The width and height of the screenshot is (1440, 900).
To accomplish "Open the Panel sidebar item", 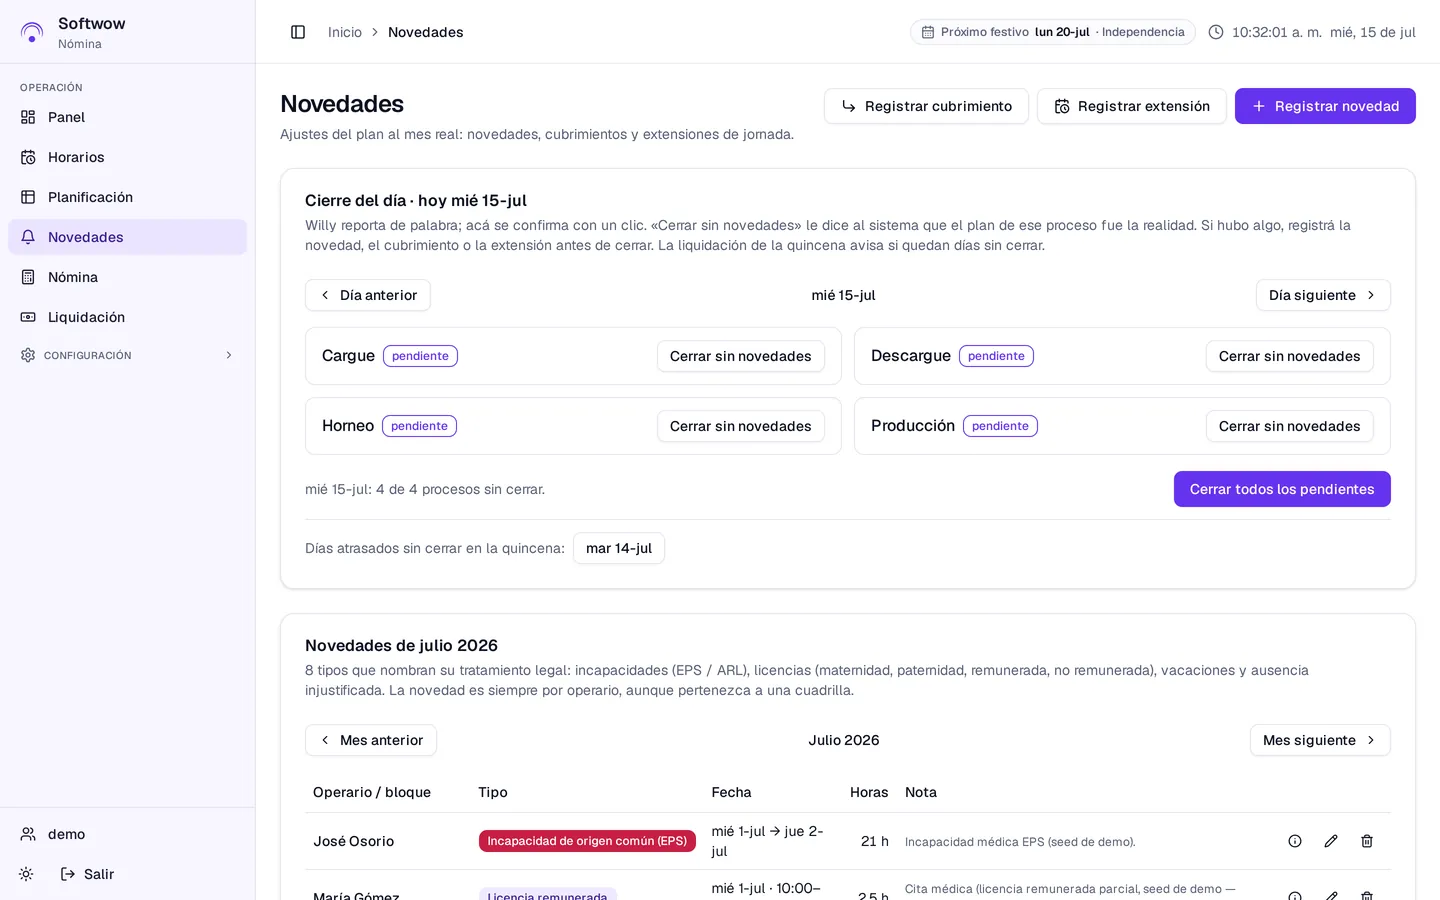I will pos(127,117).
